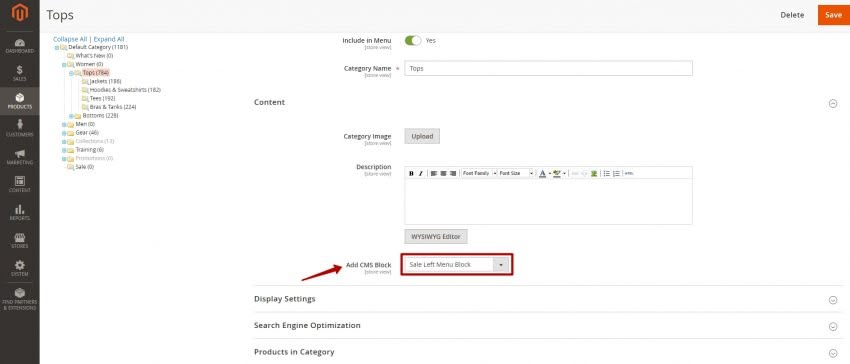850x364 pixels.
Task: Save the Tops category
Action: tap(833, 15)
